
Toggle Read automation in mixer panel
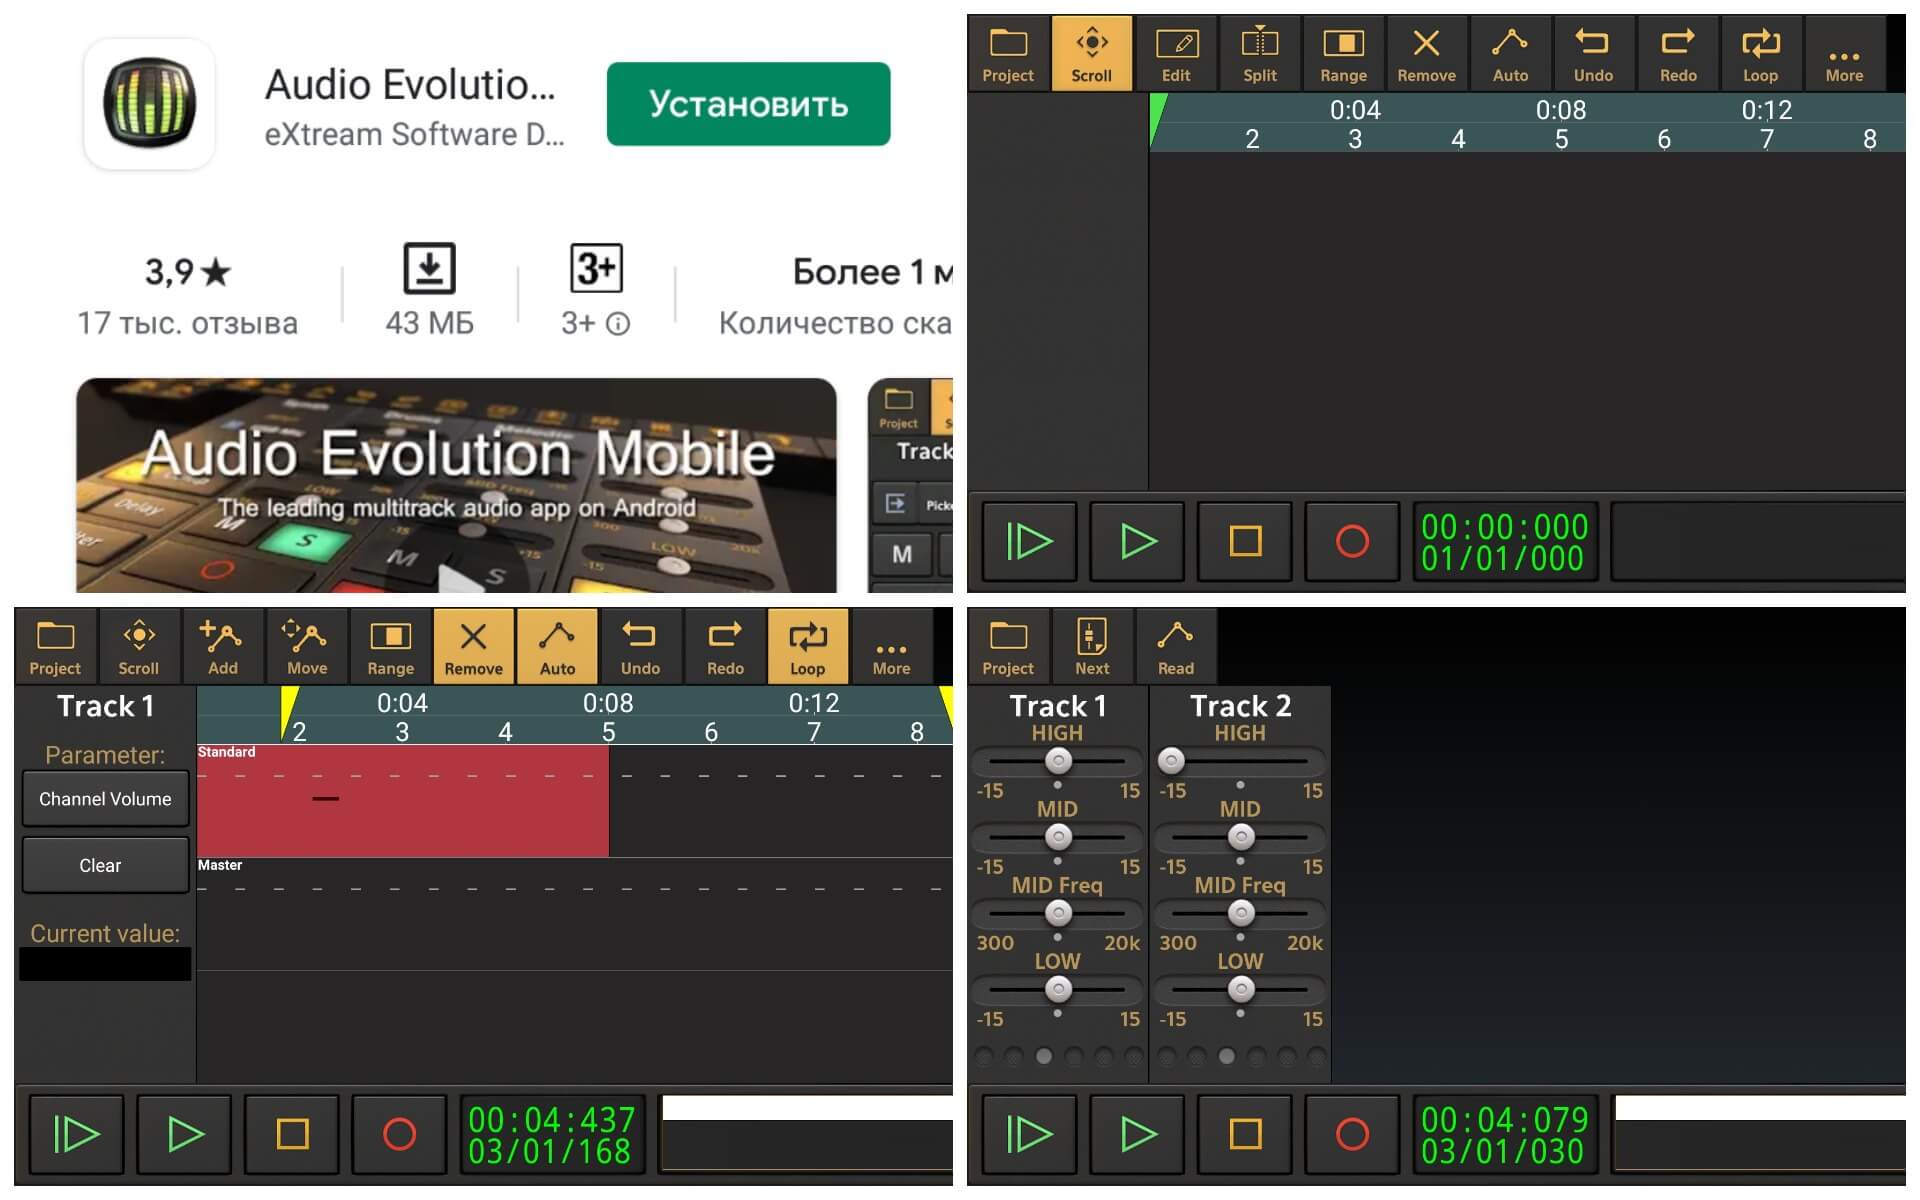point(1176,647)
